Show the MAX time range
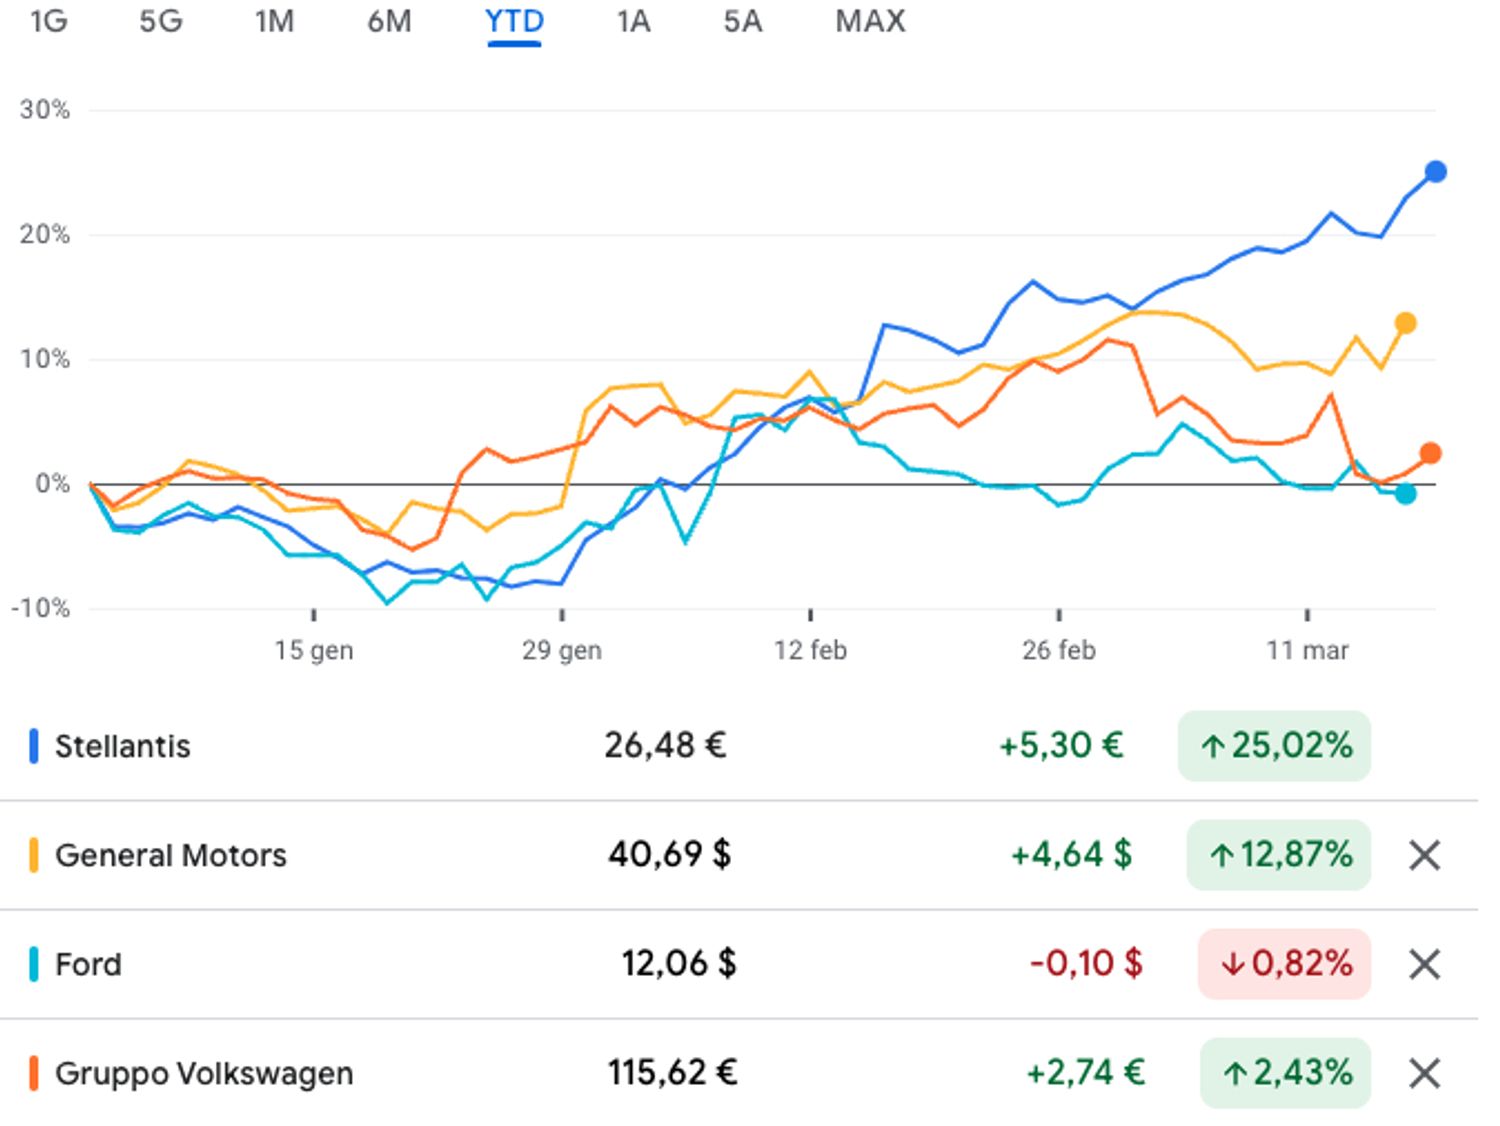Image resolution: width=1500 pixels, height=1126 pixels. pyautogui.click(x=870, y=21)
